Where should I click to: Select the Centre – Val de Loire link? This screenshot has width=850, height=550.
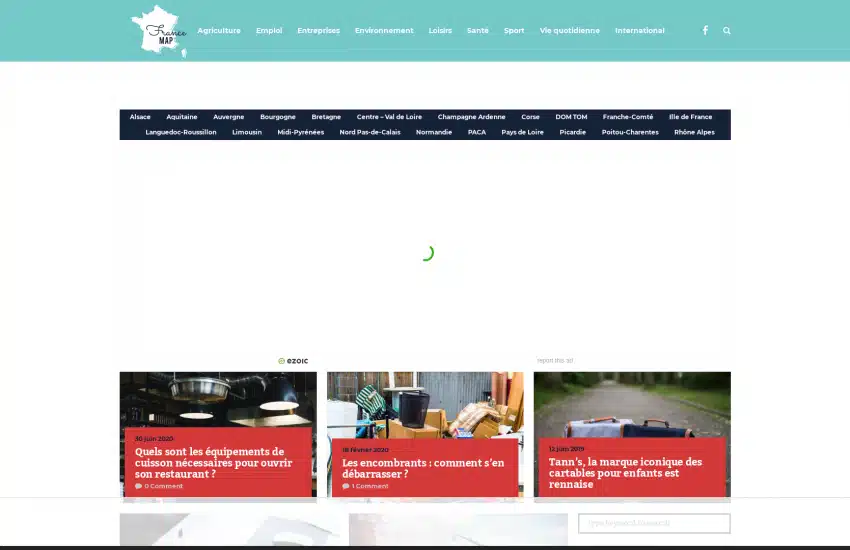click(x=389, y=117)
